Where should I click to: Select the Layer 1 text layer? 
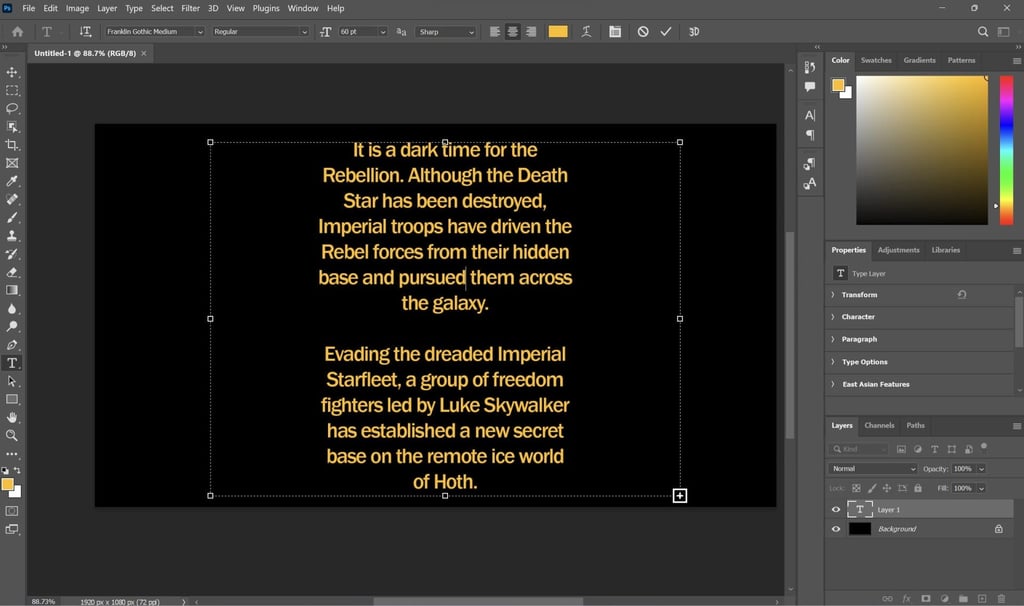coord(920,509)
